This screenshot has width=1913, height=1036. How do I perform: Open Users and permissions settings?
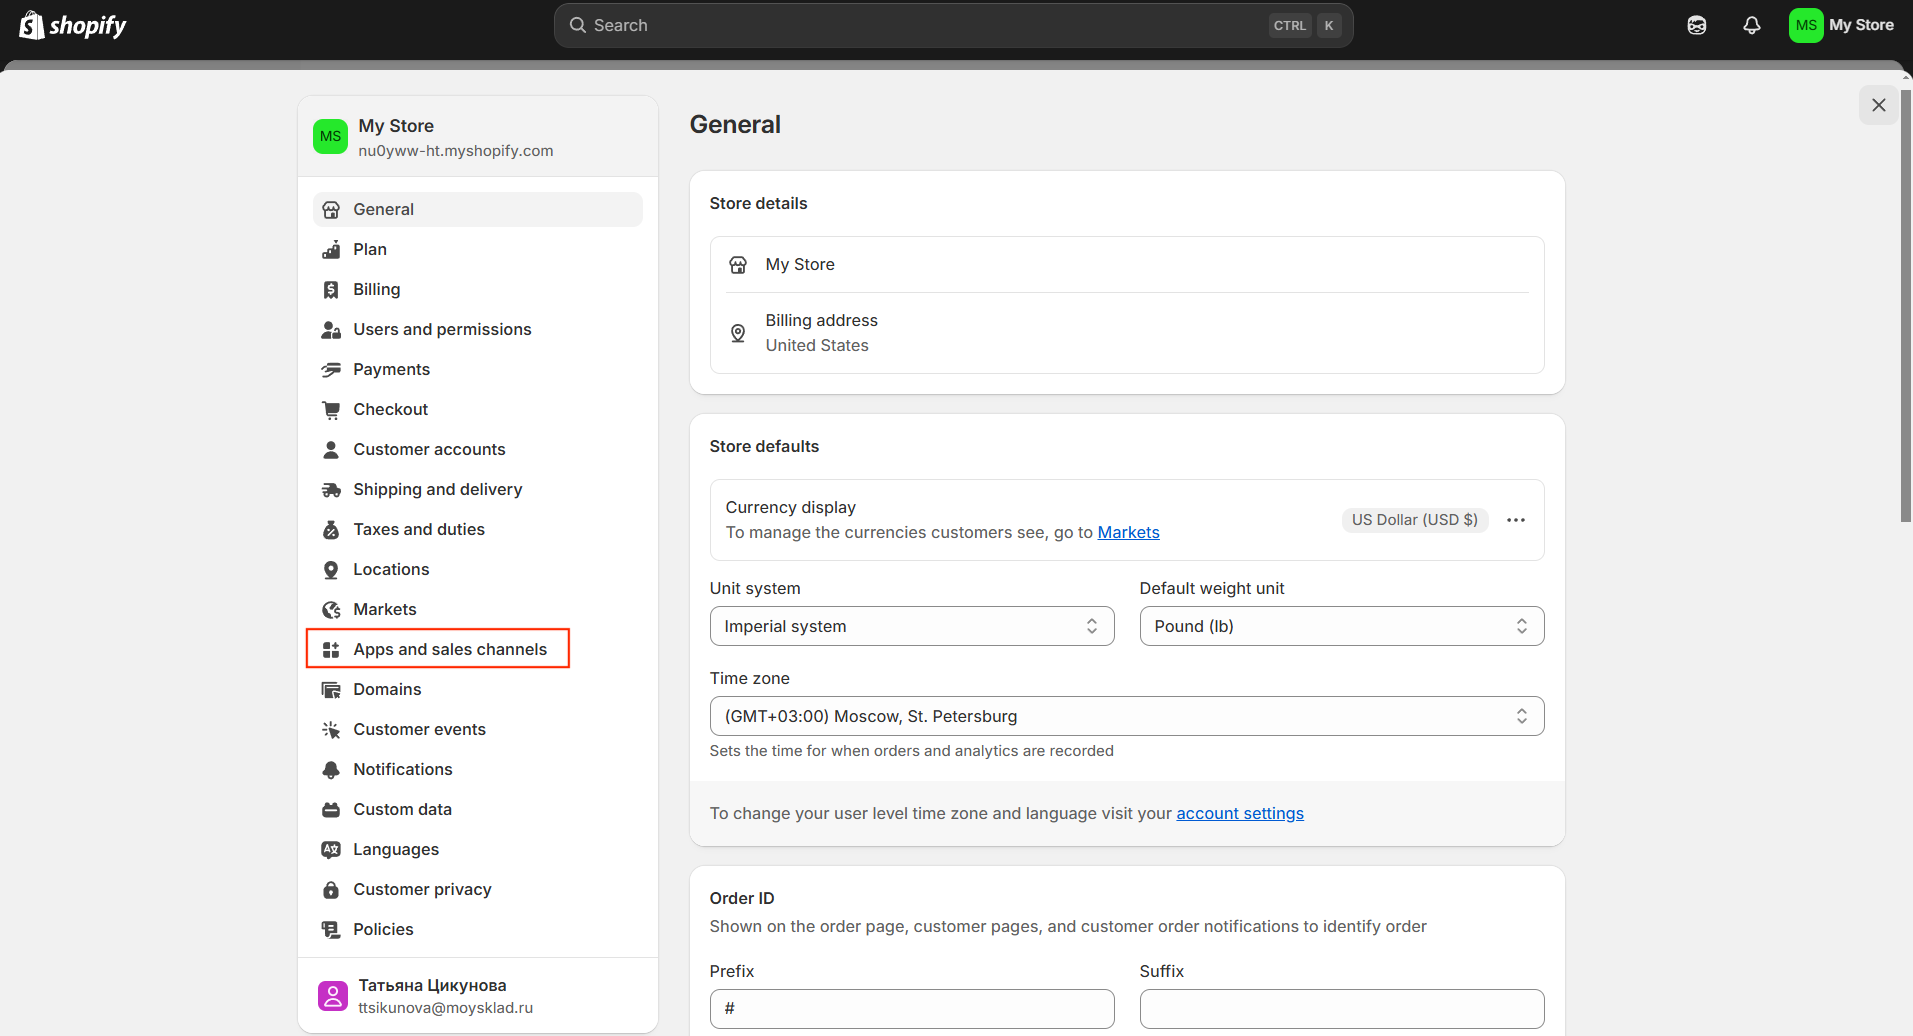point(478,329)
